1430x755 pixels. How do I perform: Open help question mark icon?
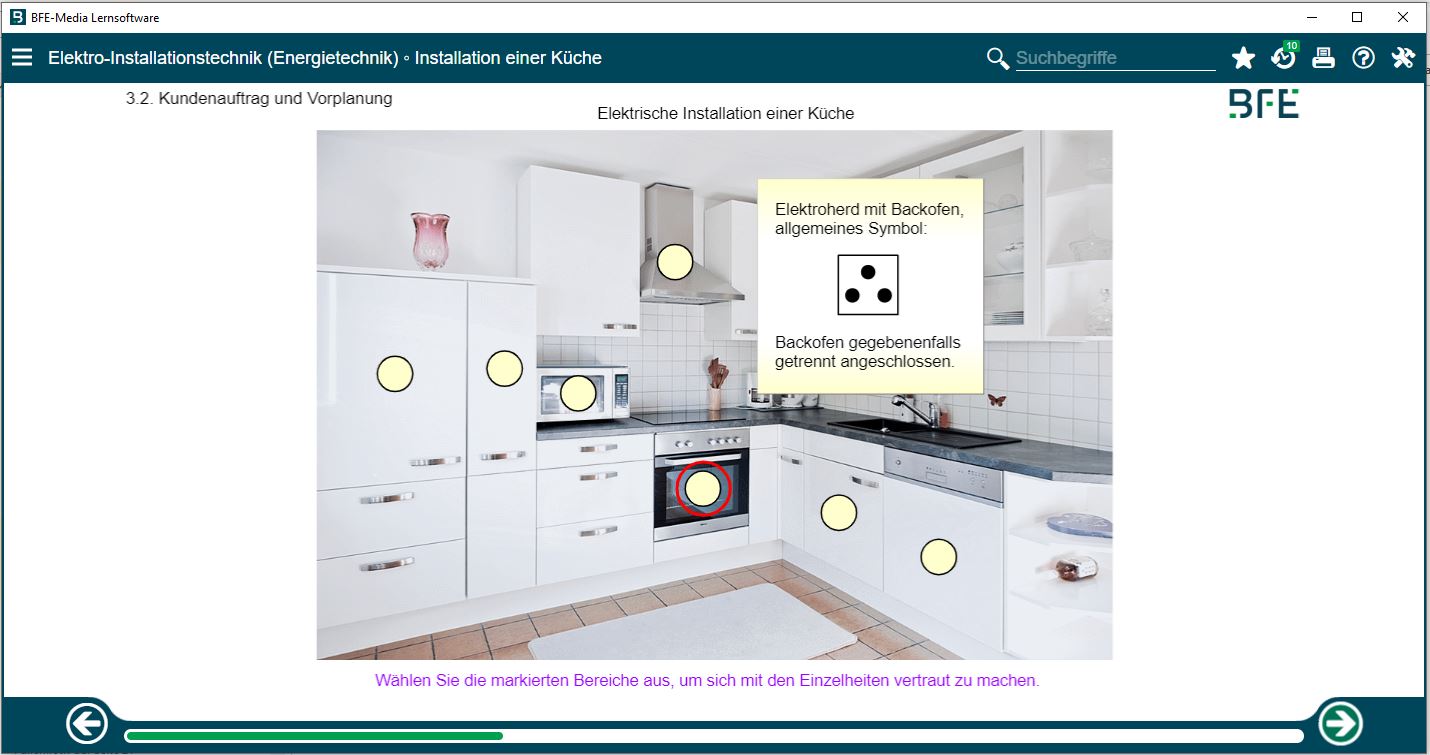[1363, 58]
